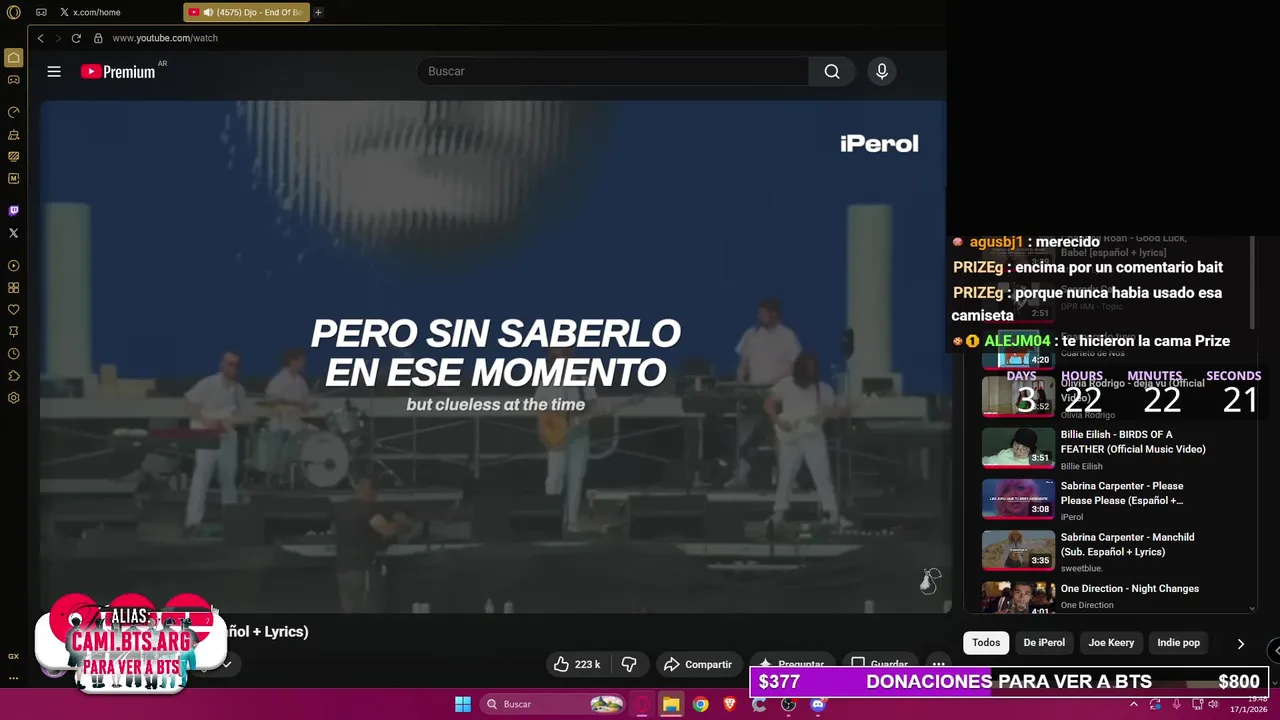Screen dimensions: 1280x720
Task: Open the tab icon beside the Opera logo
Action: (41, 12)
